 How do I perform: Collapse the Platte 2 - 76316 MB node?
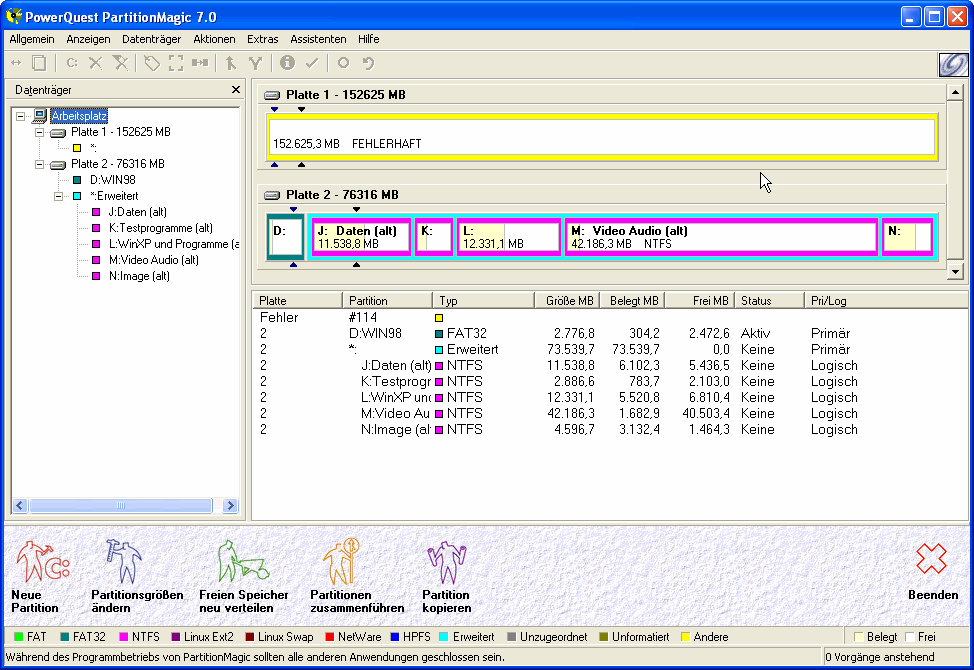click(39, 165)
